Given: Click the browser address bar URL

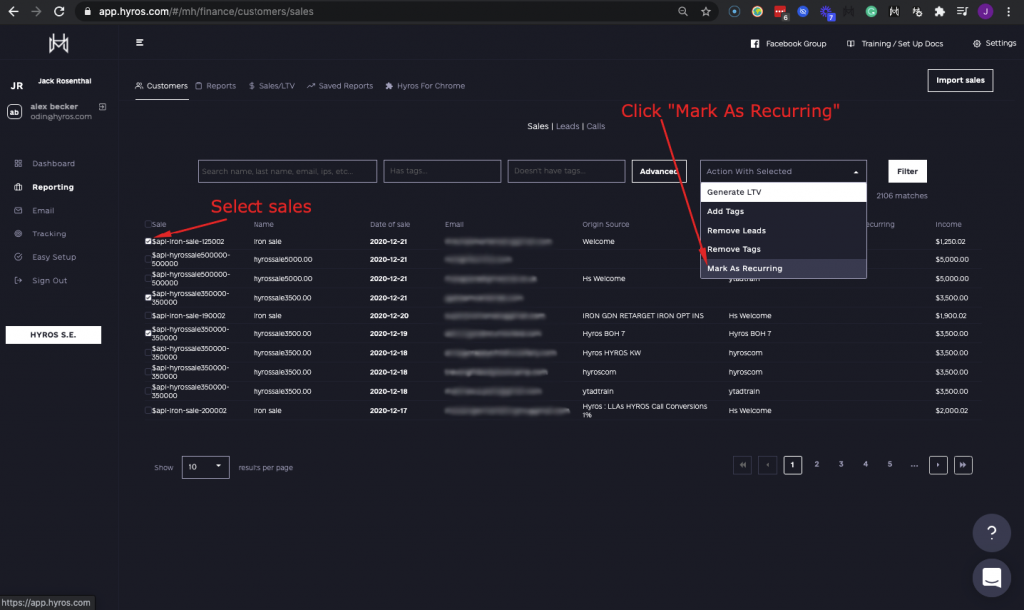Looking at the screenshot, I should [206, 11].
